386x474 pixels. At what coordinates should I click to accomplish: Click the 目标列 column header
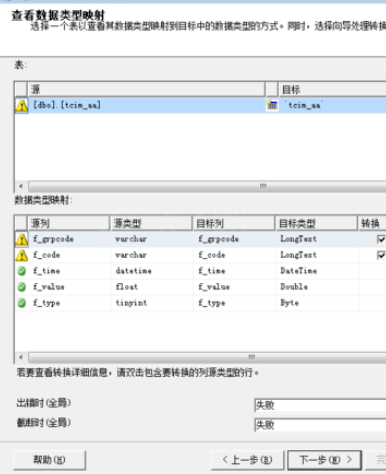(x=234, y=223)
